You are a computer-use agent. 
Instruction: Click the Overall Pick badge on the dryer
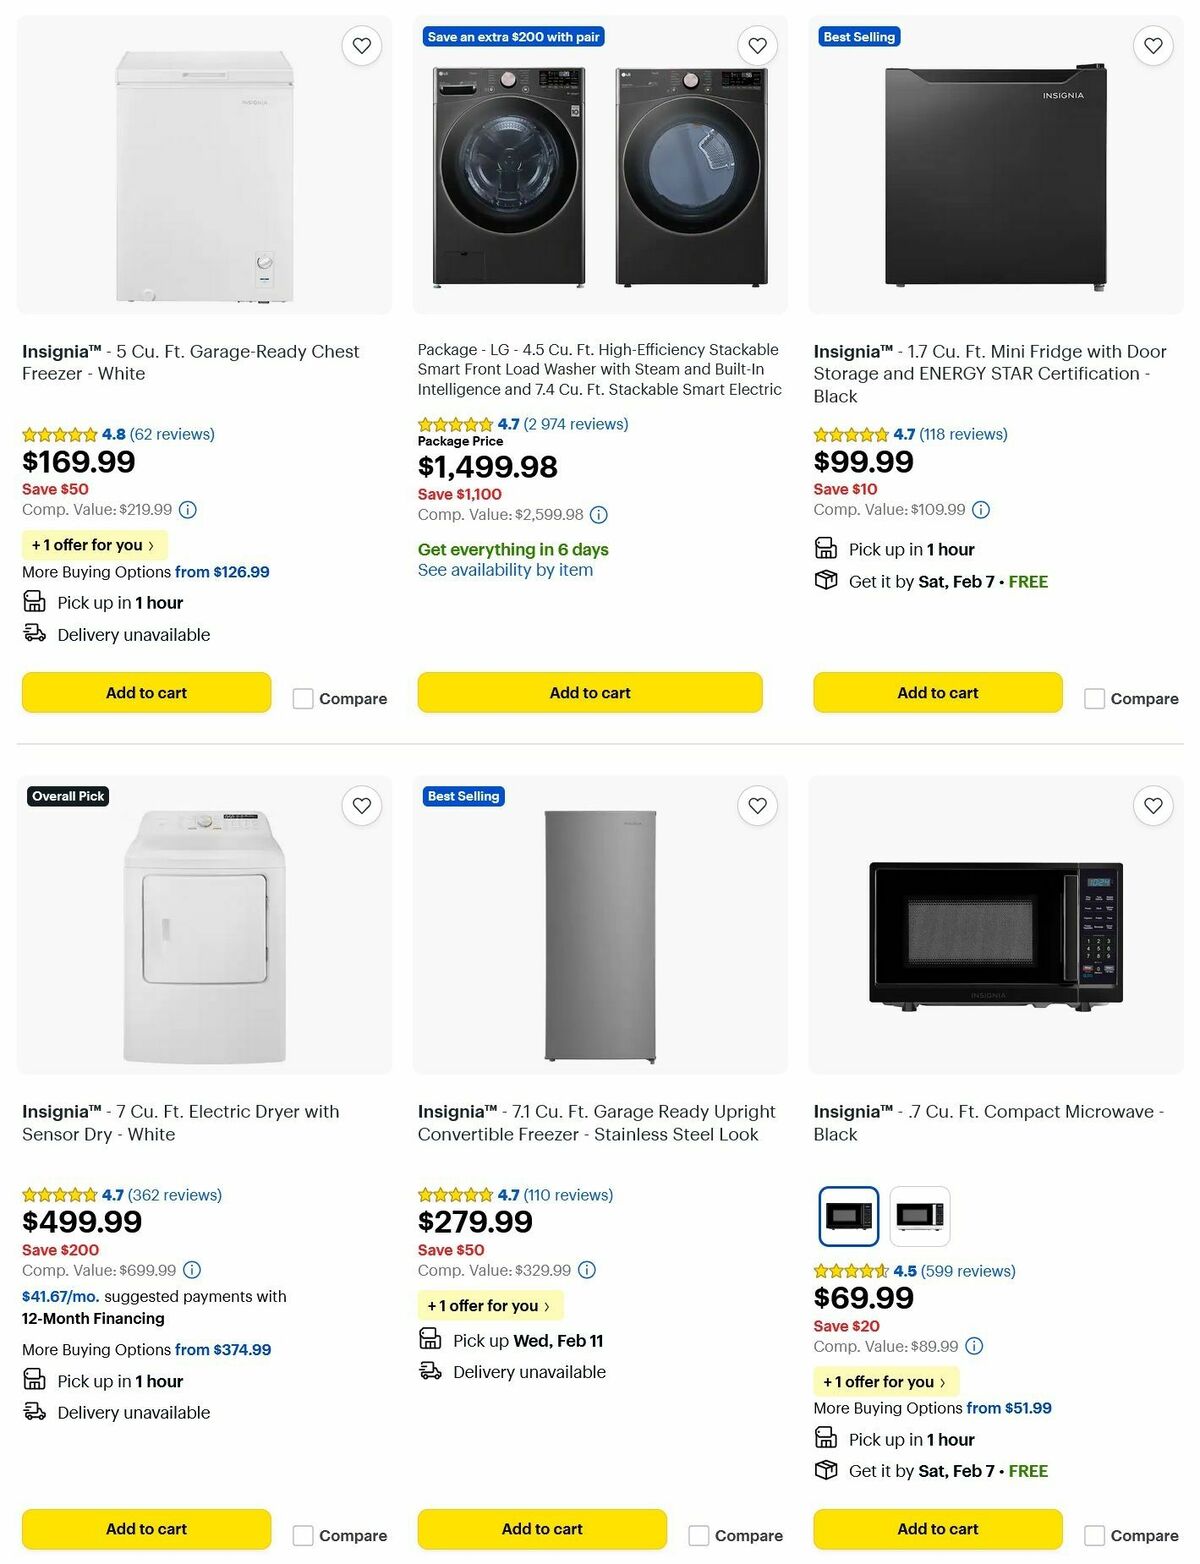[x=67, y=796]
